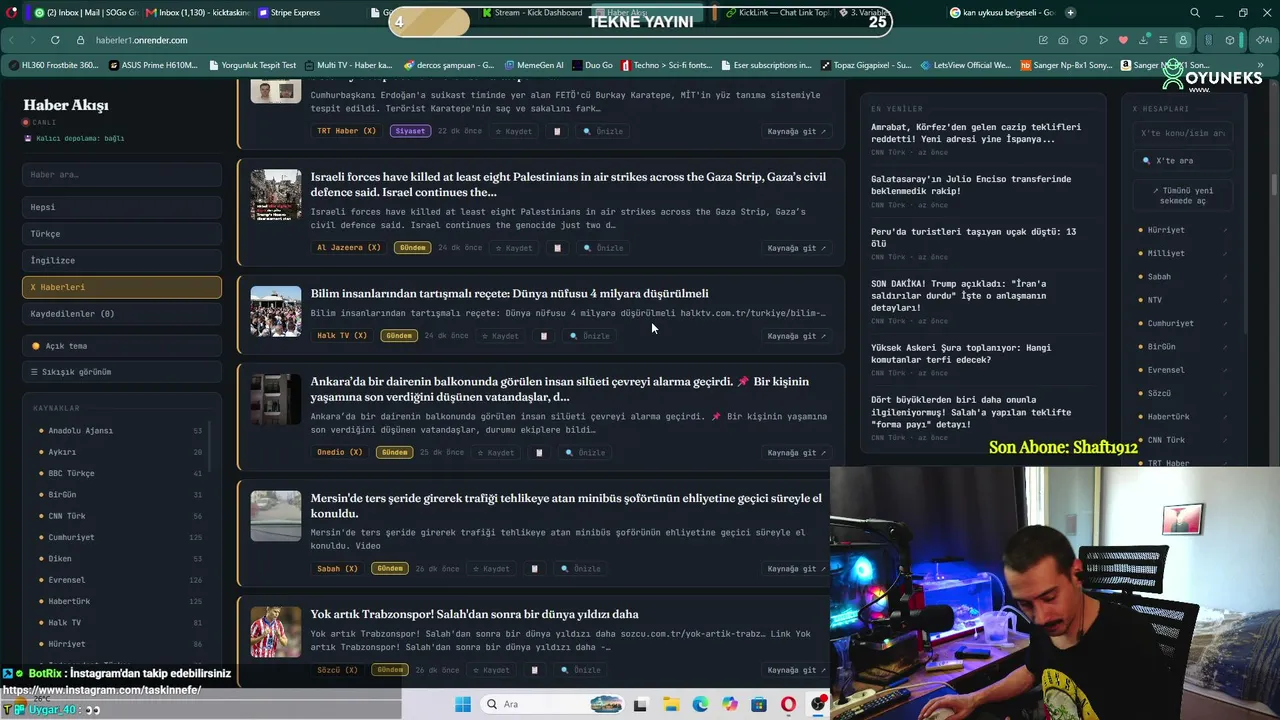Click the clipboard icon in the Sabah row
Viewport: 1280px width, 720px height.
pyautogui.click(x=534, y=569)
